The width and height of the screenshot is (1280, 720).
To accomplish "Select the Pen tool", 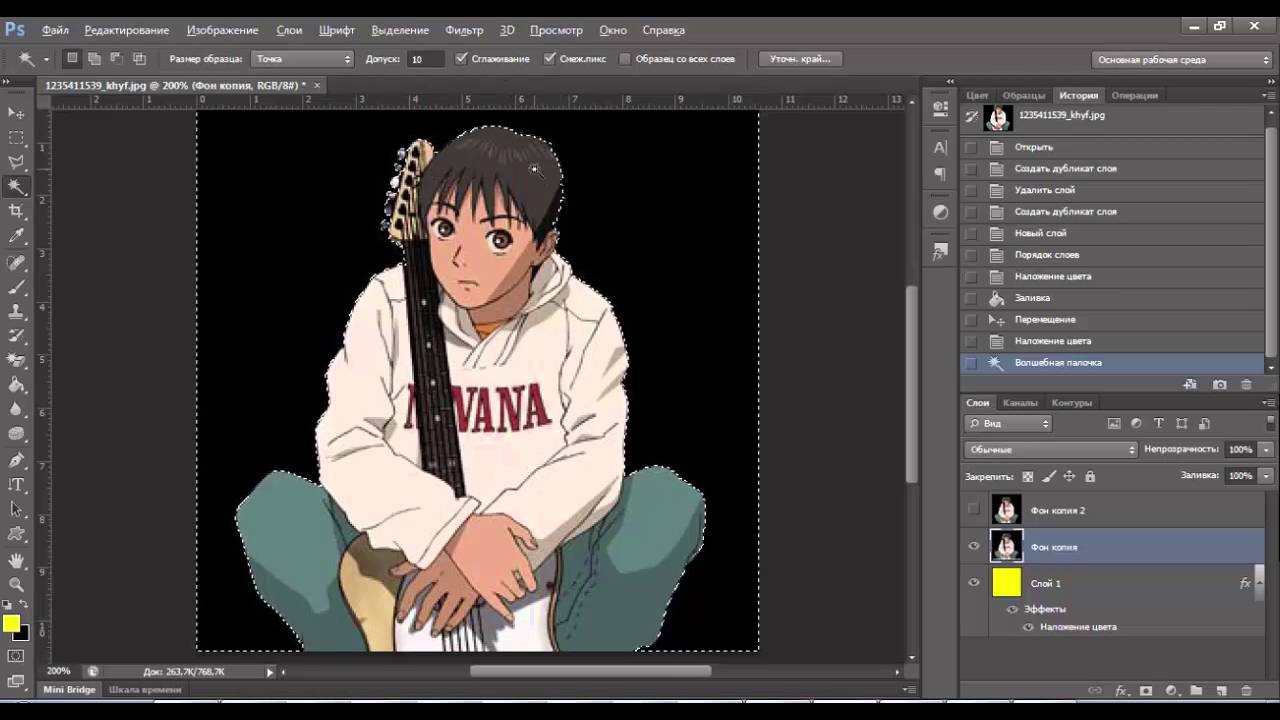I will point(16,460).
